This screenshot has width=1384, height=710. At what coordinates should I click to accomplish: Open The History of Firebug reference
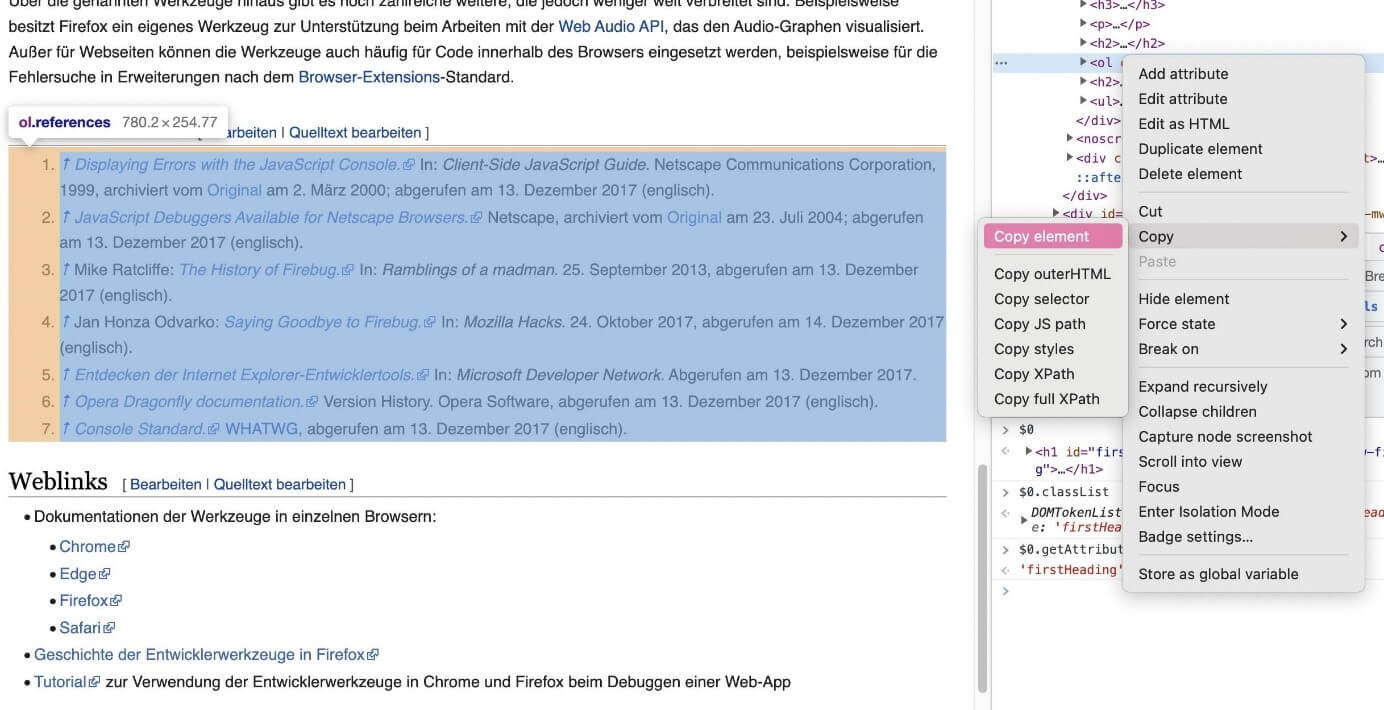[266, 269]
